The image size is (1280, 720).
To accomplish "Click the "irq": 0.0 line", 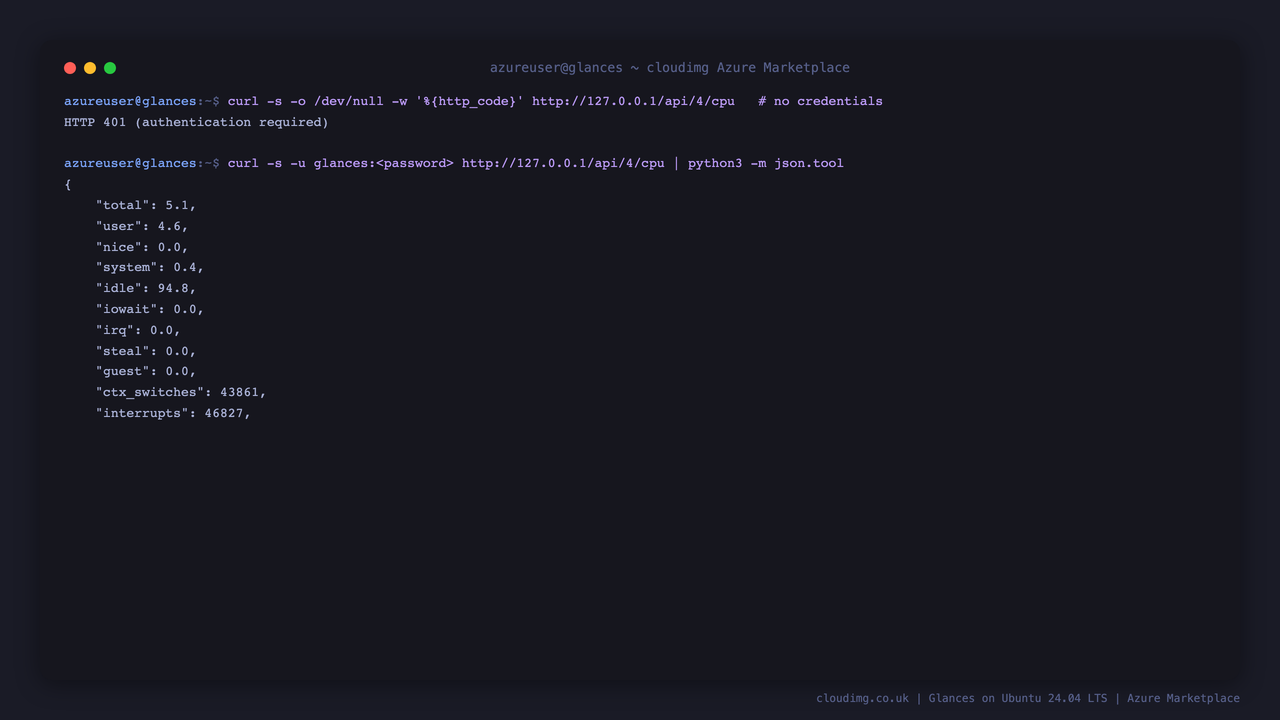I will click(138, 330).
